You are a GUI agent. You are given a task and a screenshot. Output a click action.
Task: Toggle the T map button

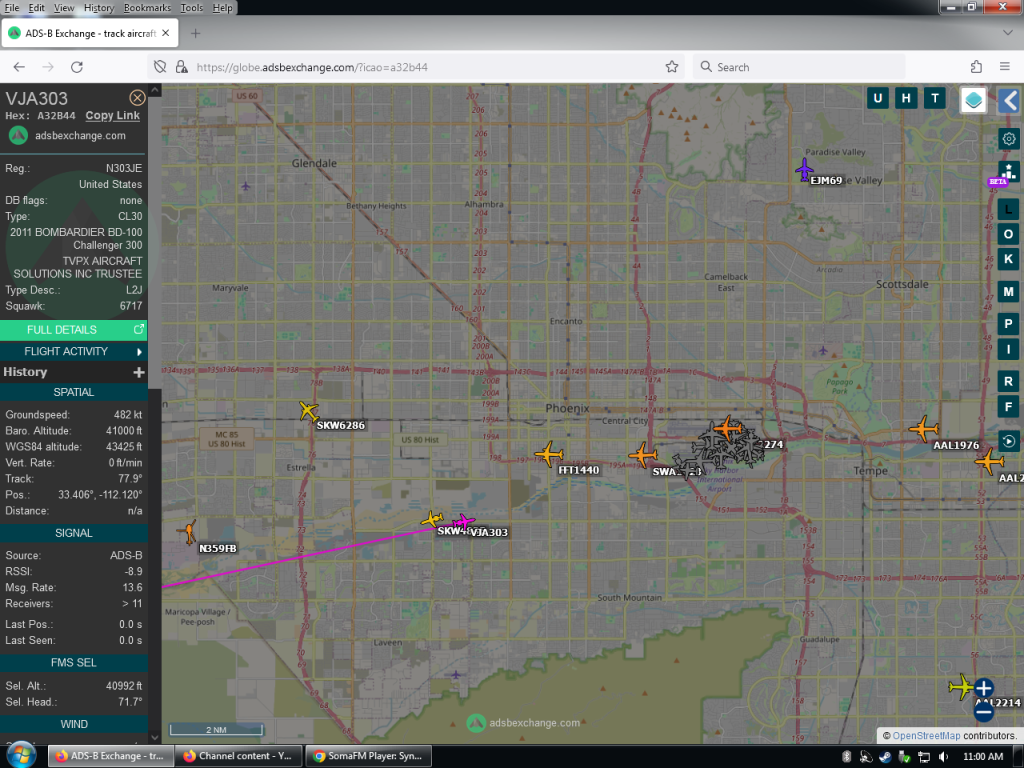tap(935, 99)
